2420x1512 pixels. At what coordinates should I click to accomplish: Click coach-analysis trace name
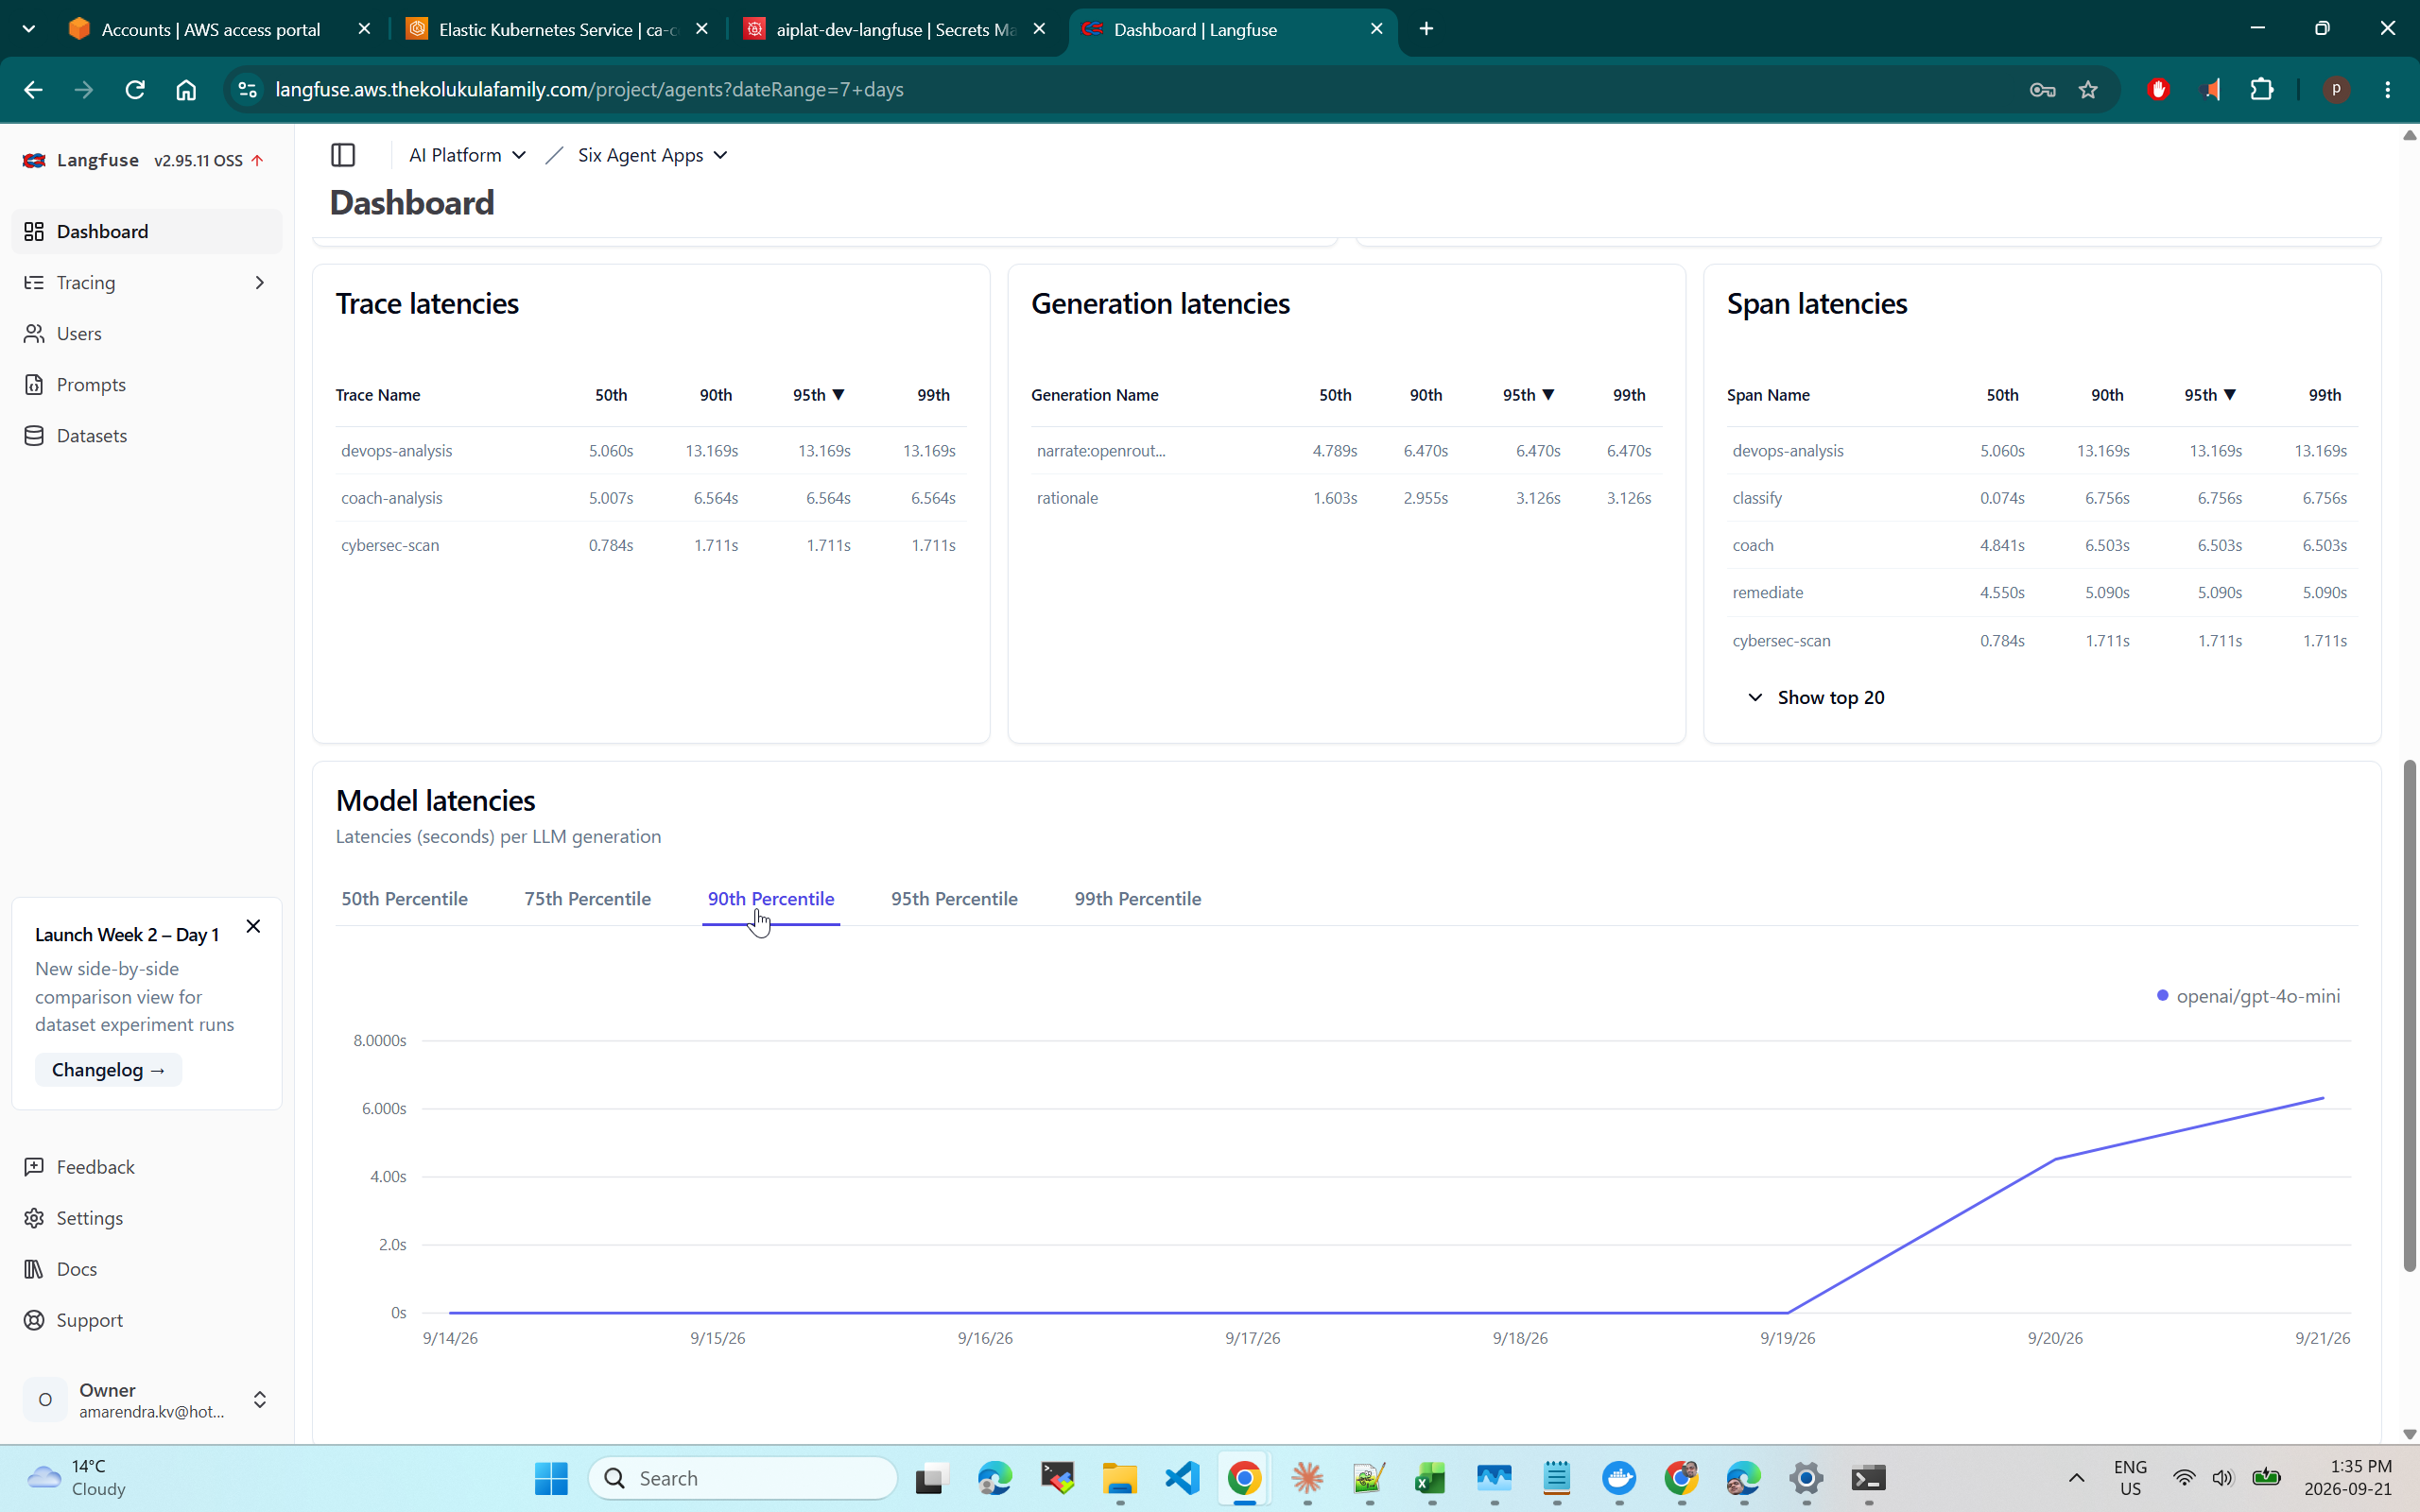pos(391,498)
